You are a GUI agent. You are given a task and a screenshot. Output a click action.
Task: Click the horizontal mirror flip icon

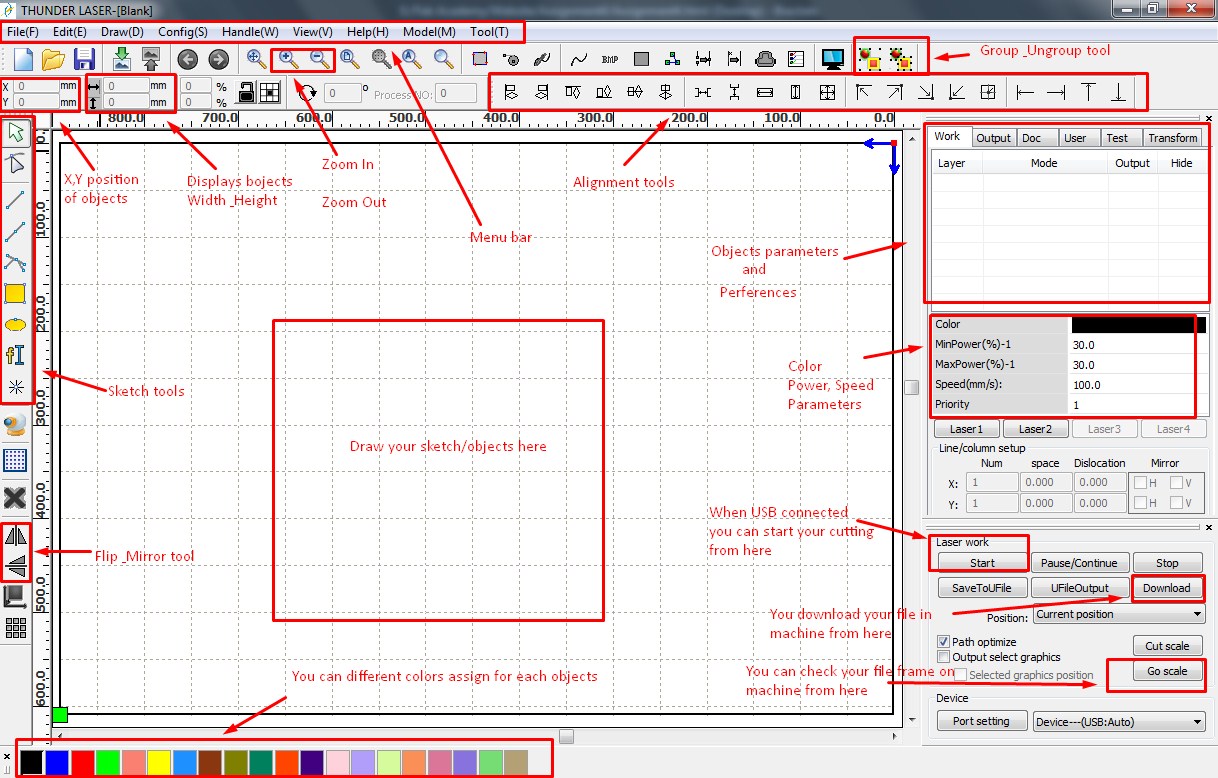[15, 535]
